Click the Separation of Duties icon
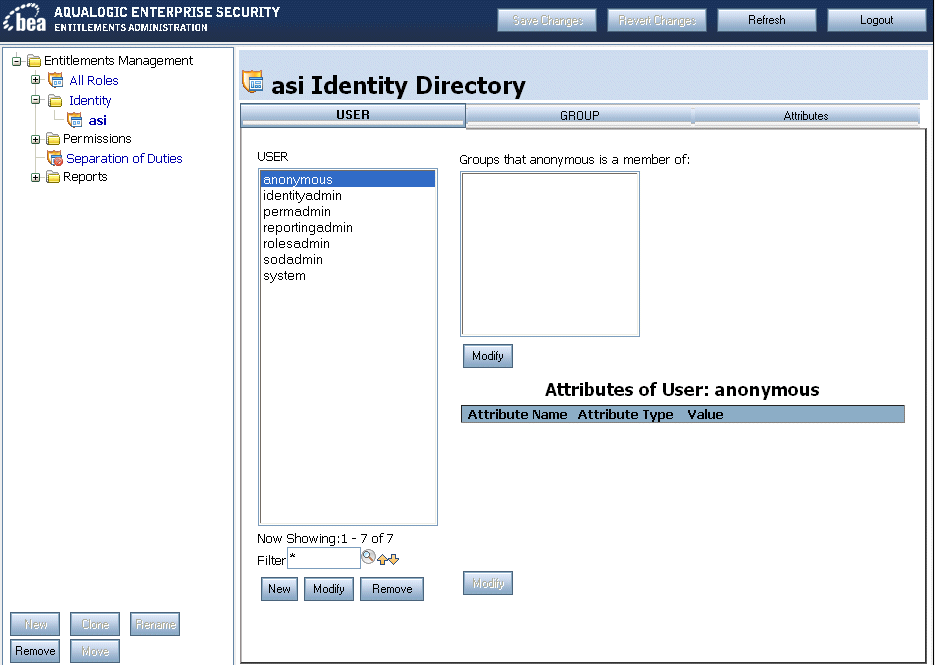The image size is (935, 665). point(55,158)
